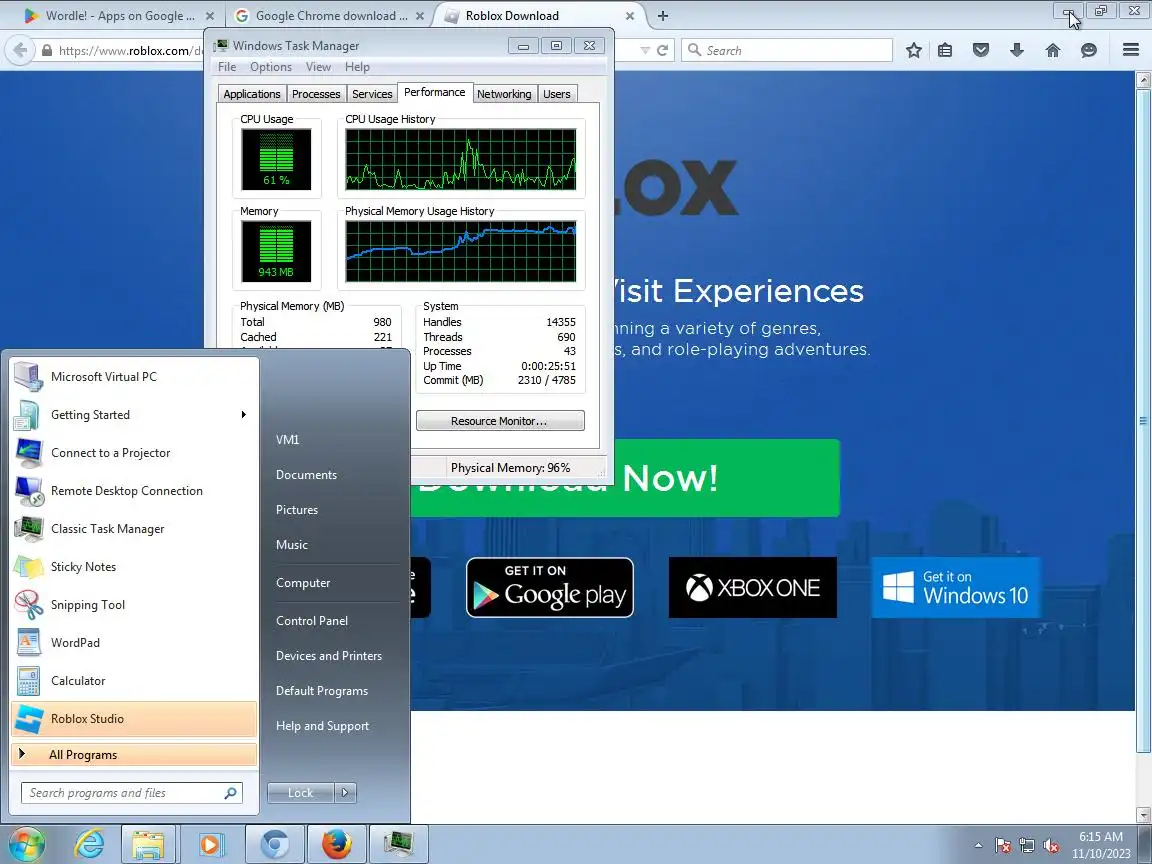The width and height of the screenshot is (1152, 864).
Task: Open VM1 user folder
Action: [287, 439]
